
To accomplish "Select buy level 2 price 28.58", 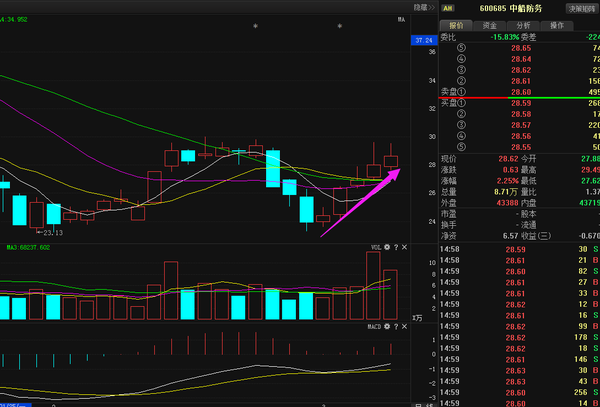I will pyautogui.click(x=521, y=114).
